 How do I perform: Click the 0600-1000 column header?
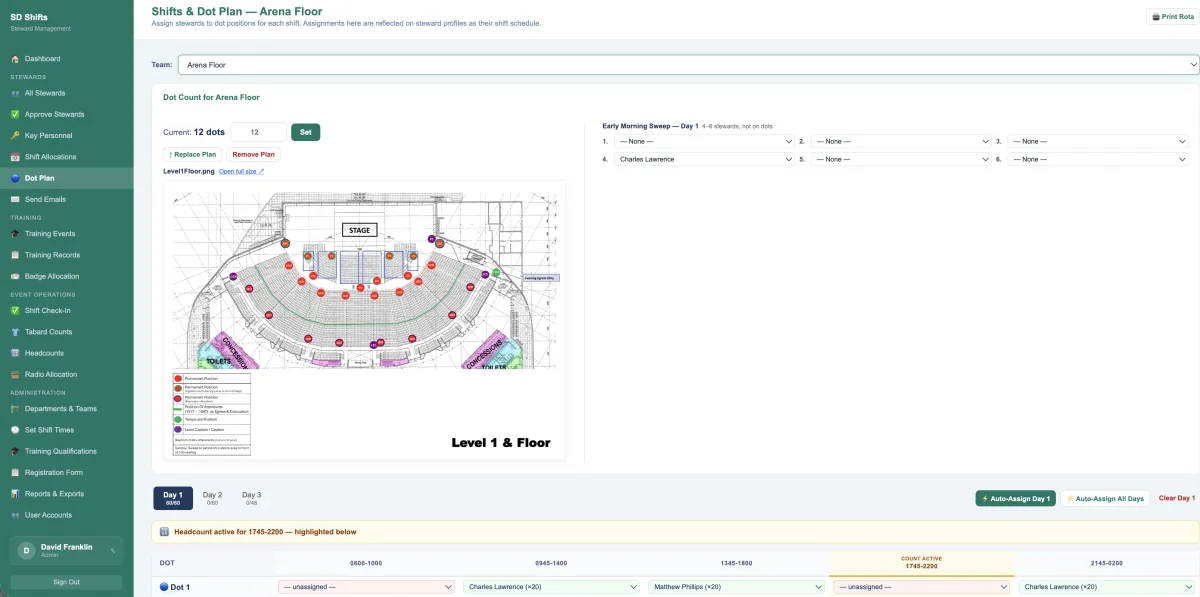[366, 563]
